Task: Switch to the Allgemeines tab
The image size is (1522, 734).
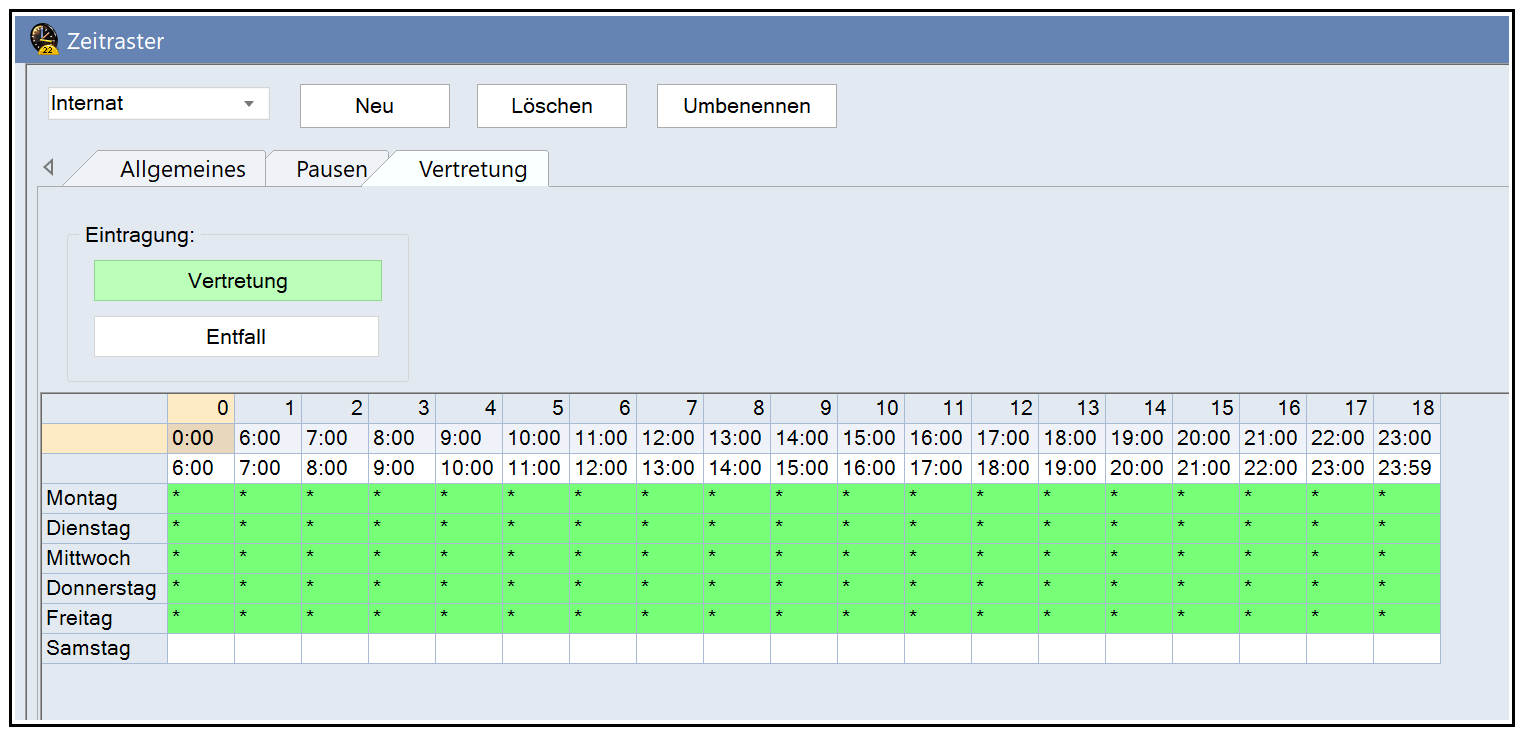Action: pos(182,169)
